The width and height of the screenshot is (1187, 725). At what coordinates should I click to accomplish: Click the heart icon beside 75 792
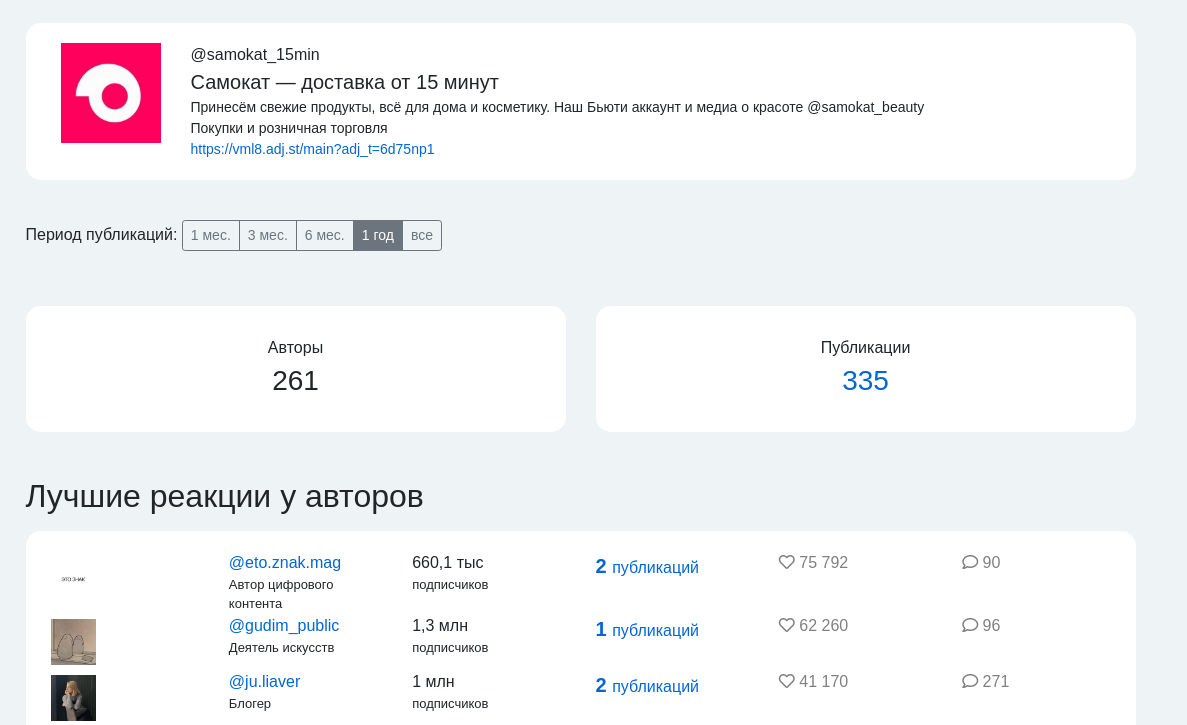coord(787,562)
